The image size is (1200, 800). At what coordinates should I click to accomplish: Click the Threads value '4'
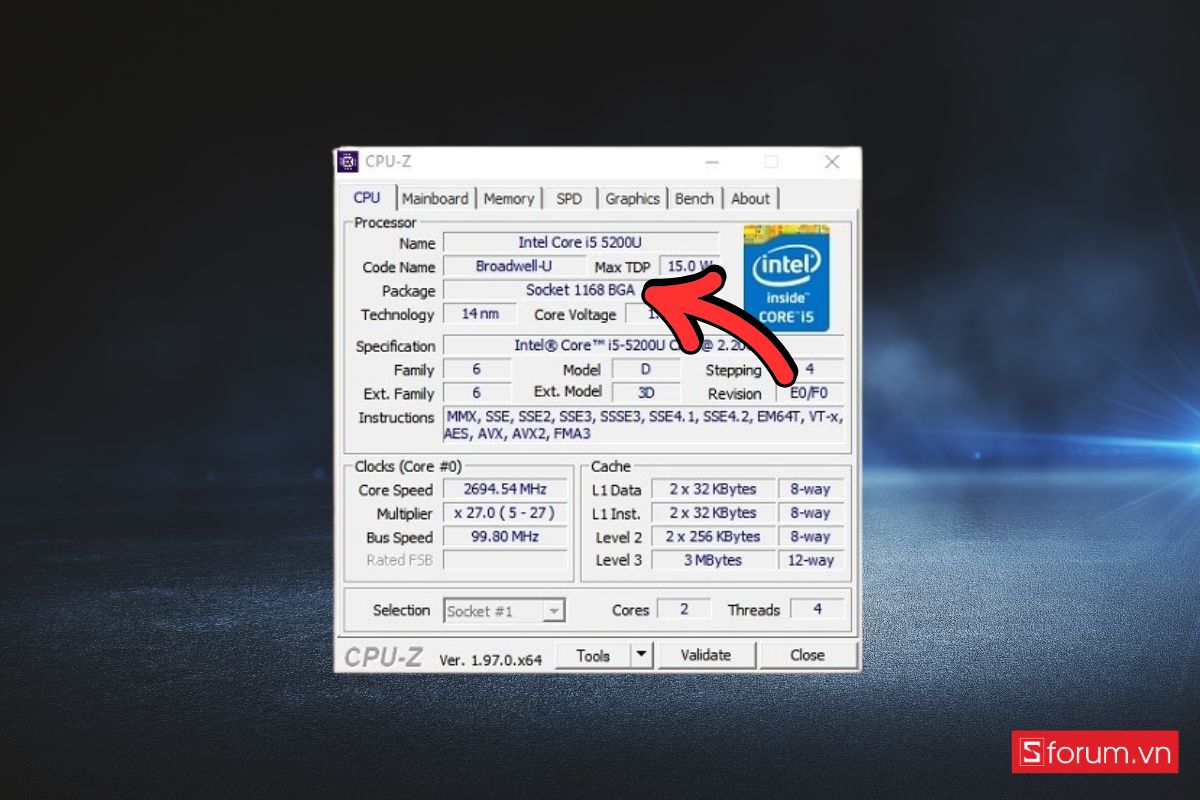pos(817,609)
